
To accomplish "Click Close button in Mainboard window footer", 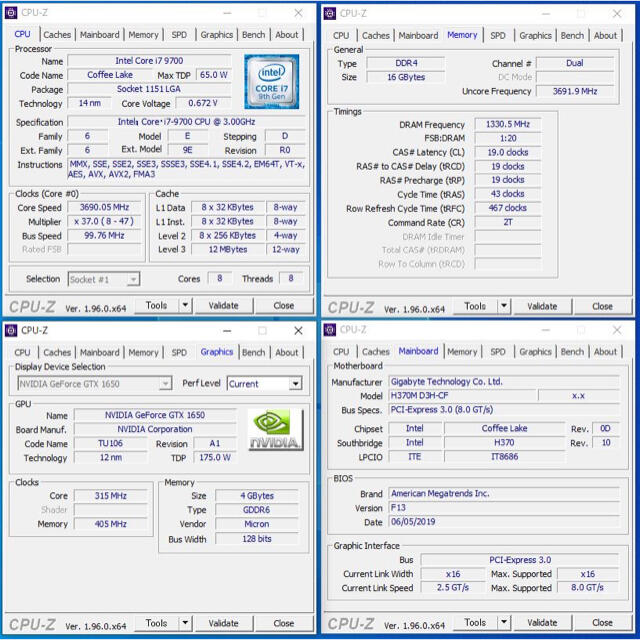I will tap(602, 622).
